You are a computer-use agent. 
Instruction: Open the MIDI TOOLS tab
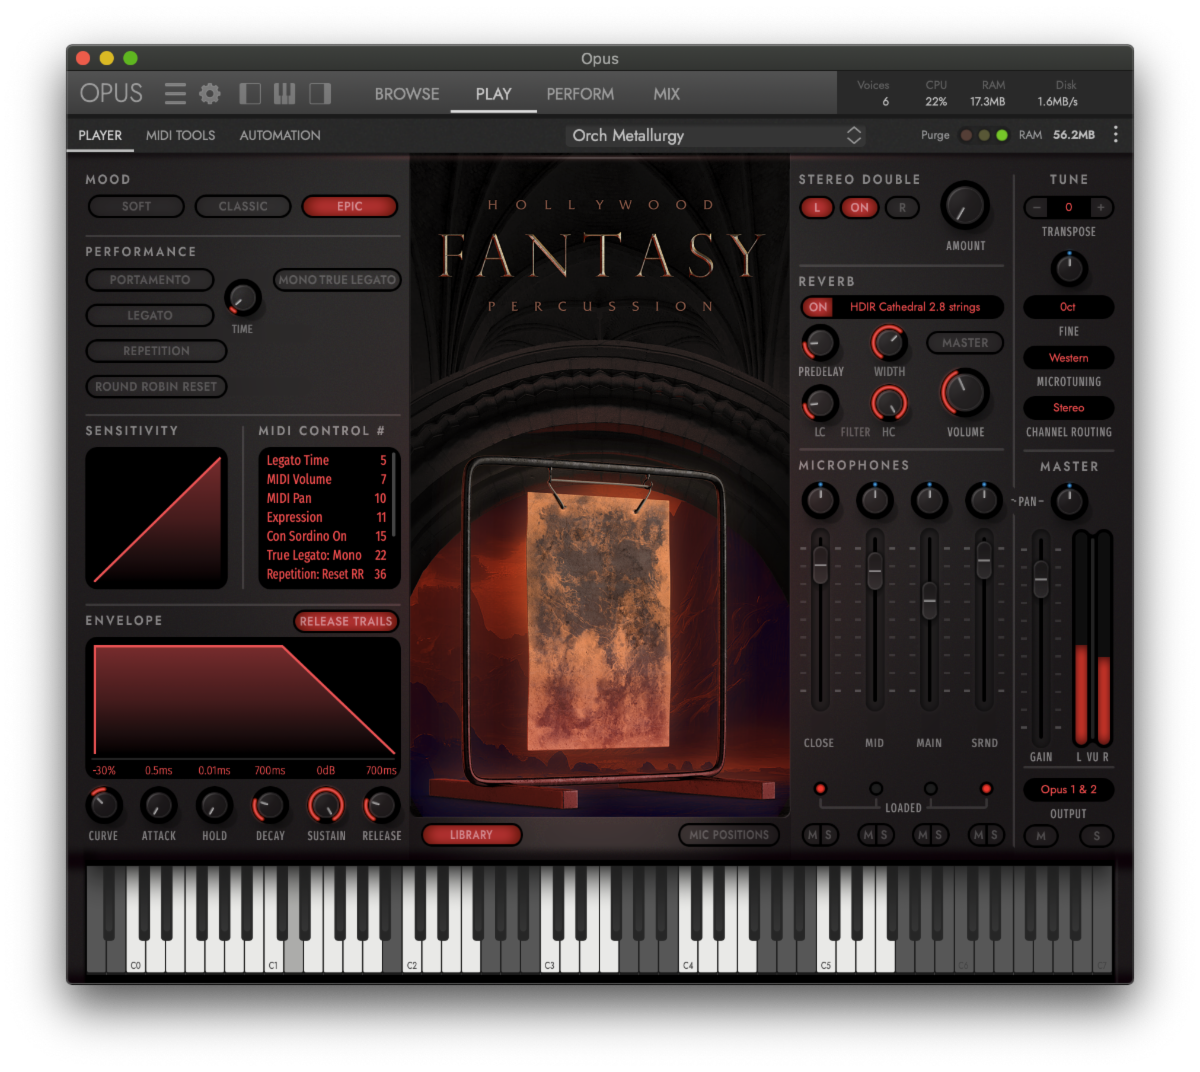(180, 135)
